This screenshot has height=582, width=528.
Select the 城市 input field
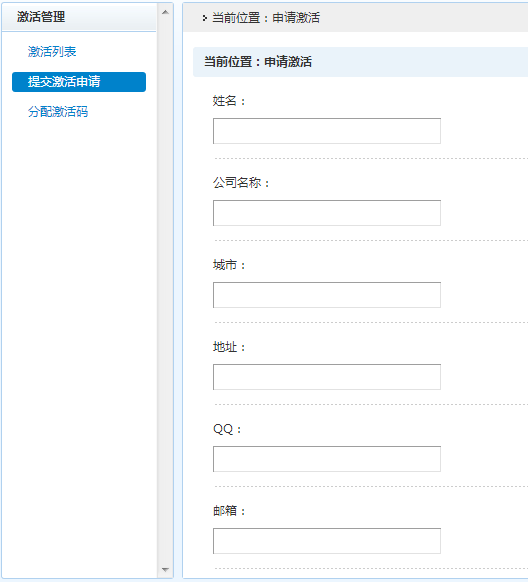327,295
